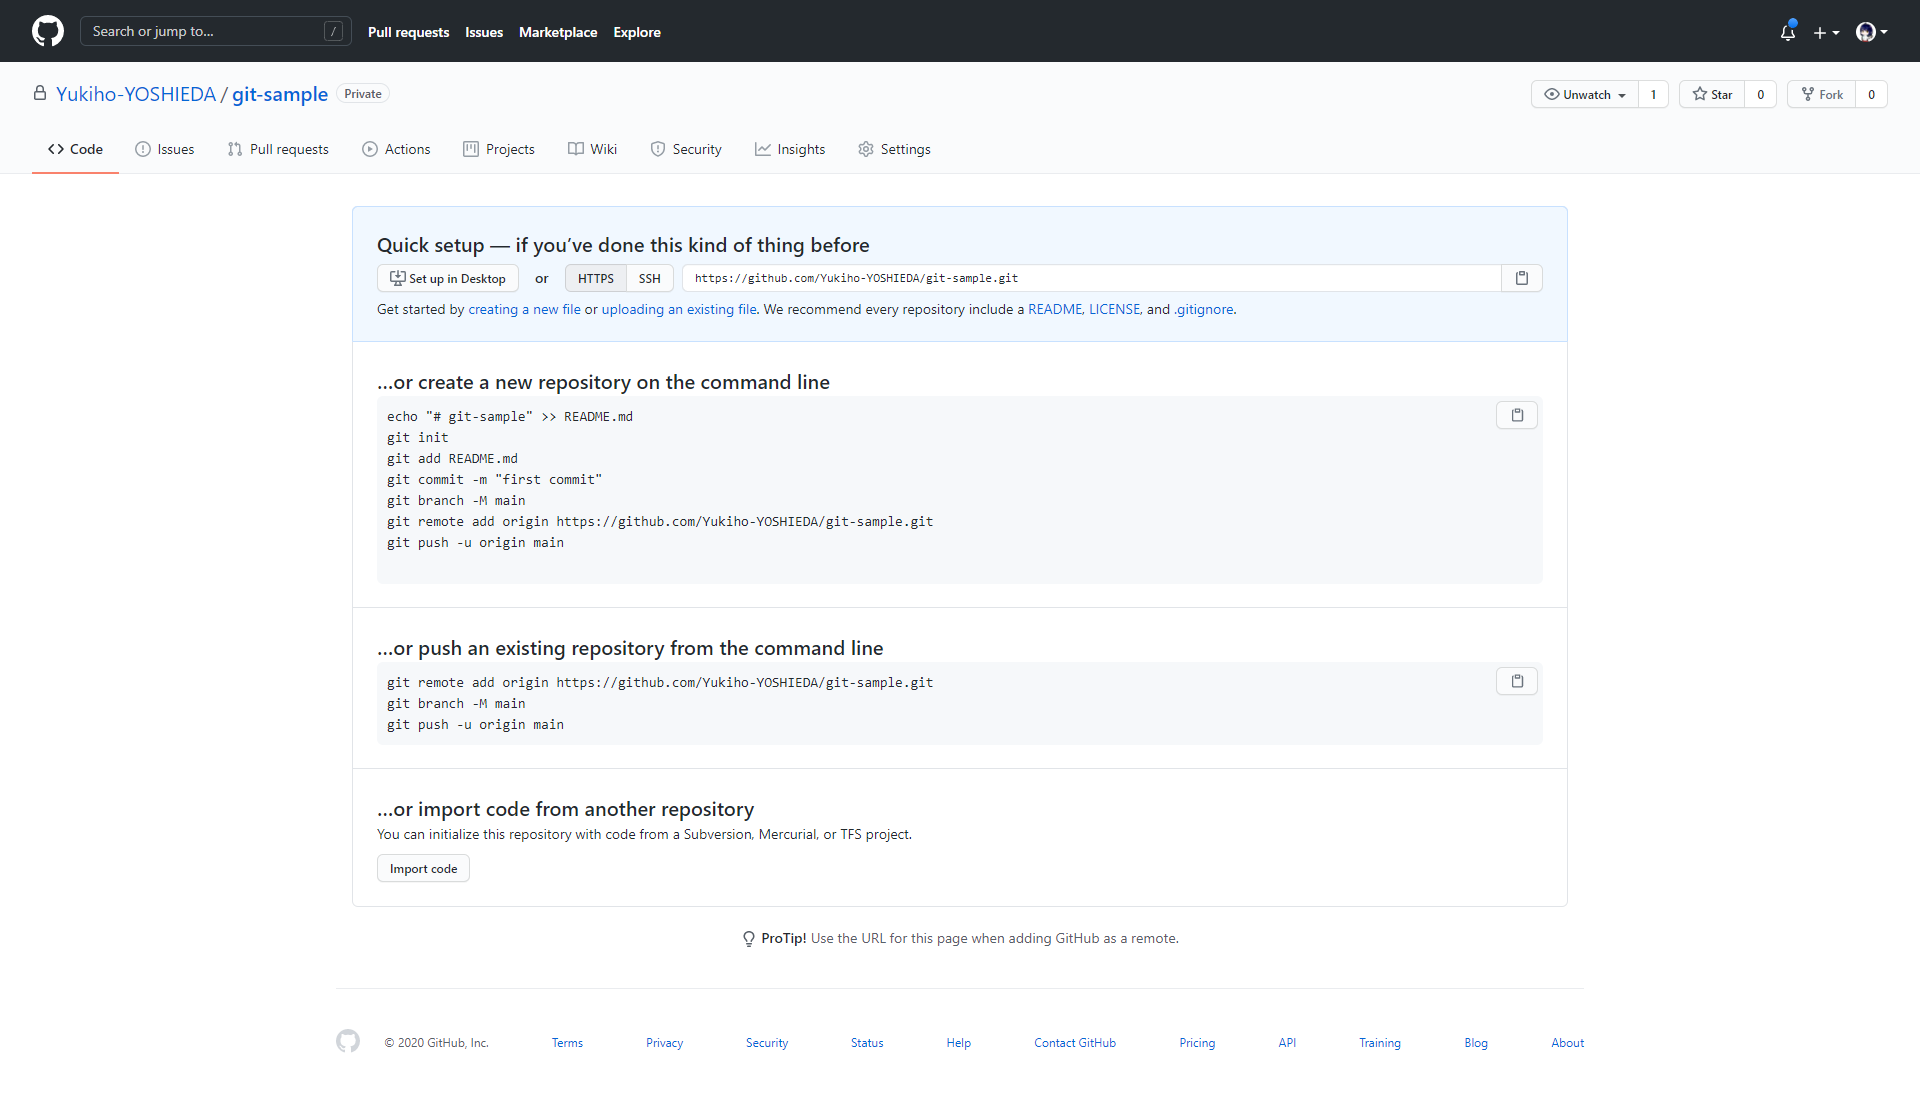Expand the Unwatch notifications dropdown
1920x1103 pixels.
[x=1585, y=94]
